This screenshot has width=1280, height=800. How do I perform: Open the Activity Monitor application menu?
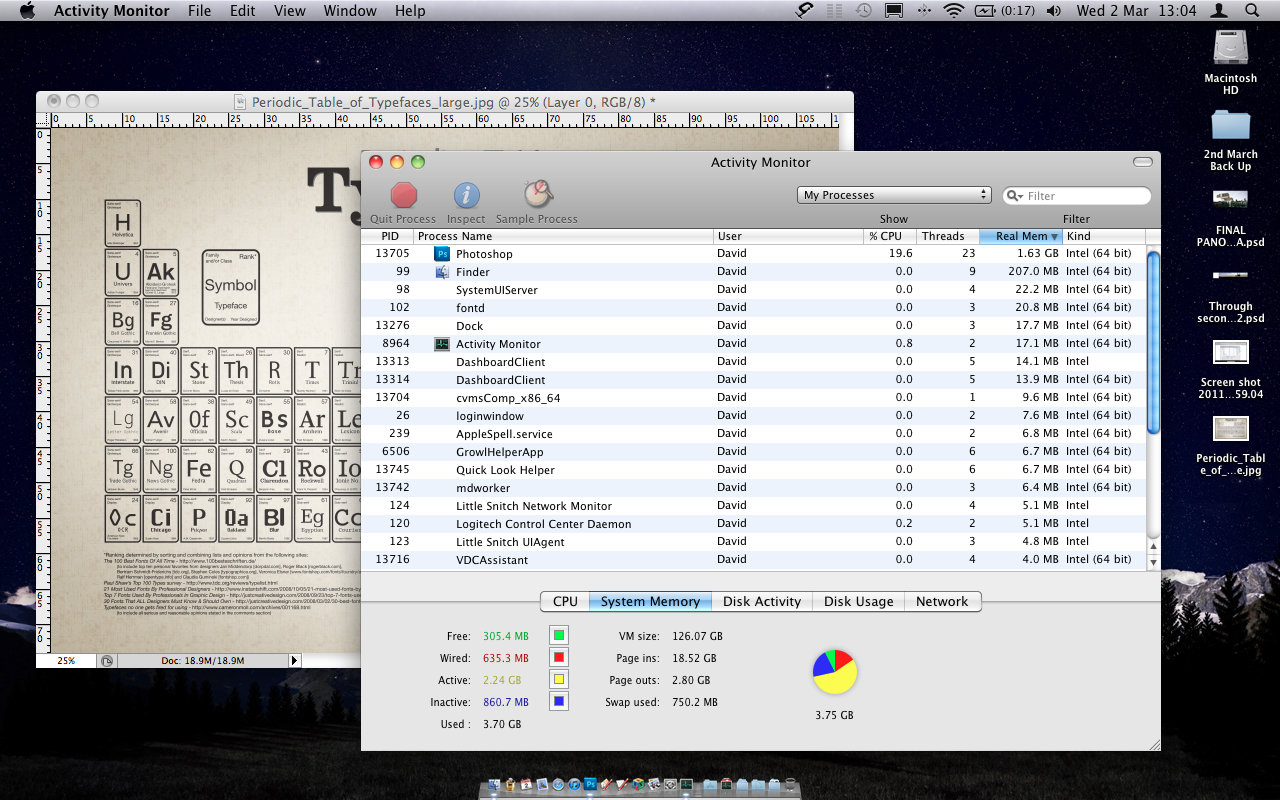pos(113,11)
